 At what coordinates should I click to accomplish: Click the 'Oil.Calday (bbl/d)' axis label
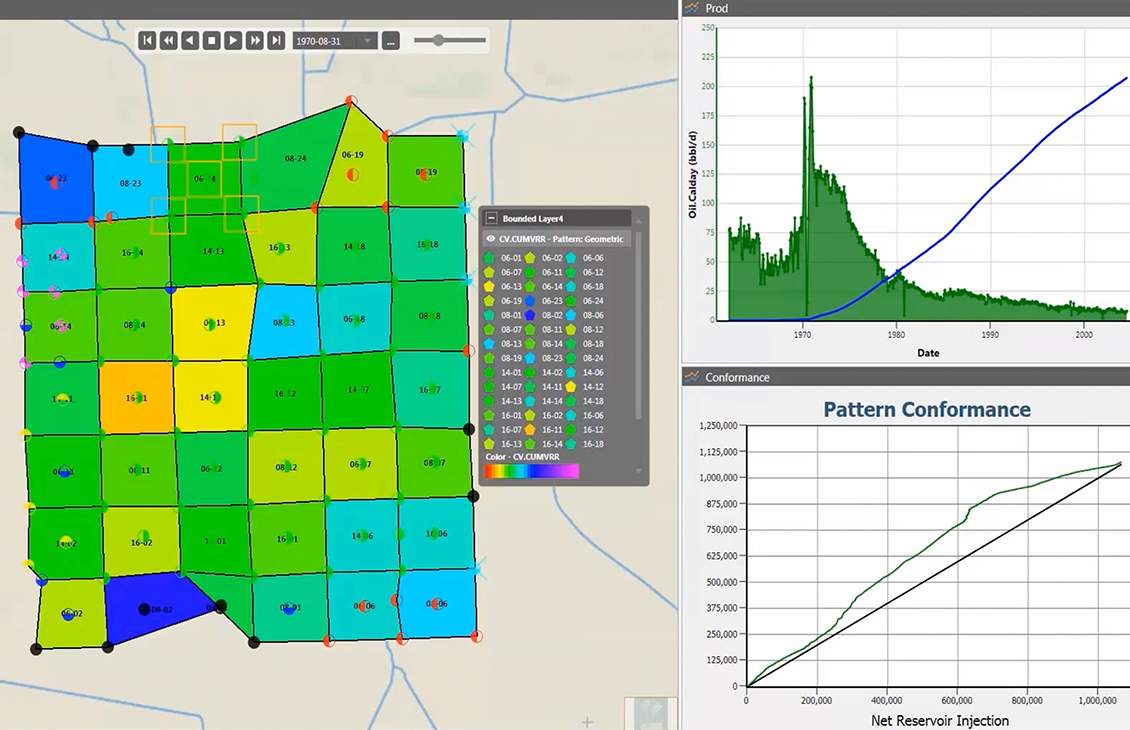(693, 174)
